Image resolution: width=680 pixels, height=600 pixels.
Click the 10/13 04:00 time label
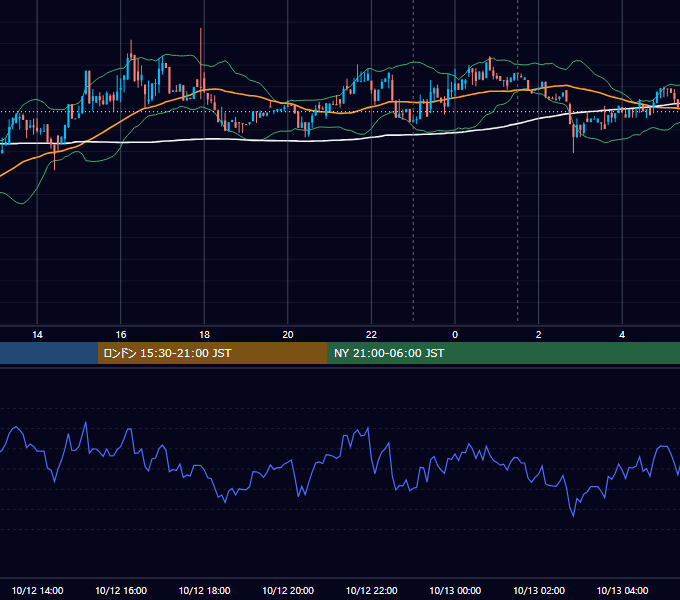tap(622, 590)
